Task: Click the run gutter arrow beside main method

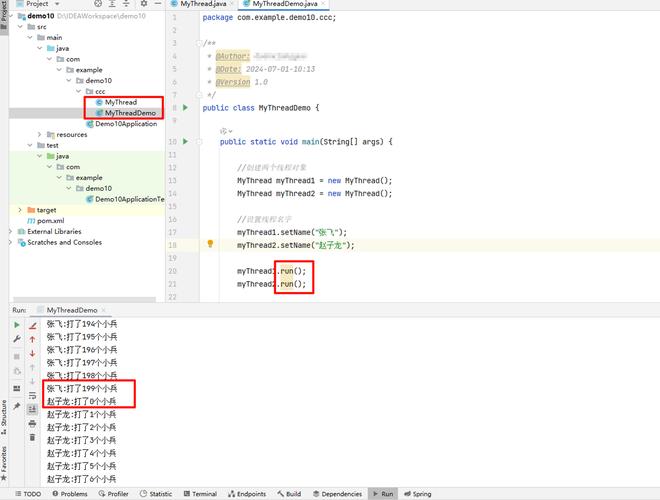Action: [186, 142]
